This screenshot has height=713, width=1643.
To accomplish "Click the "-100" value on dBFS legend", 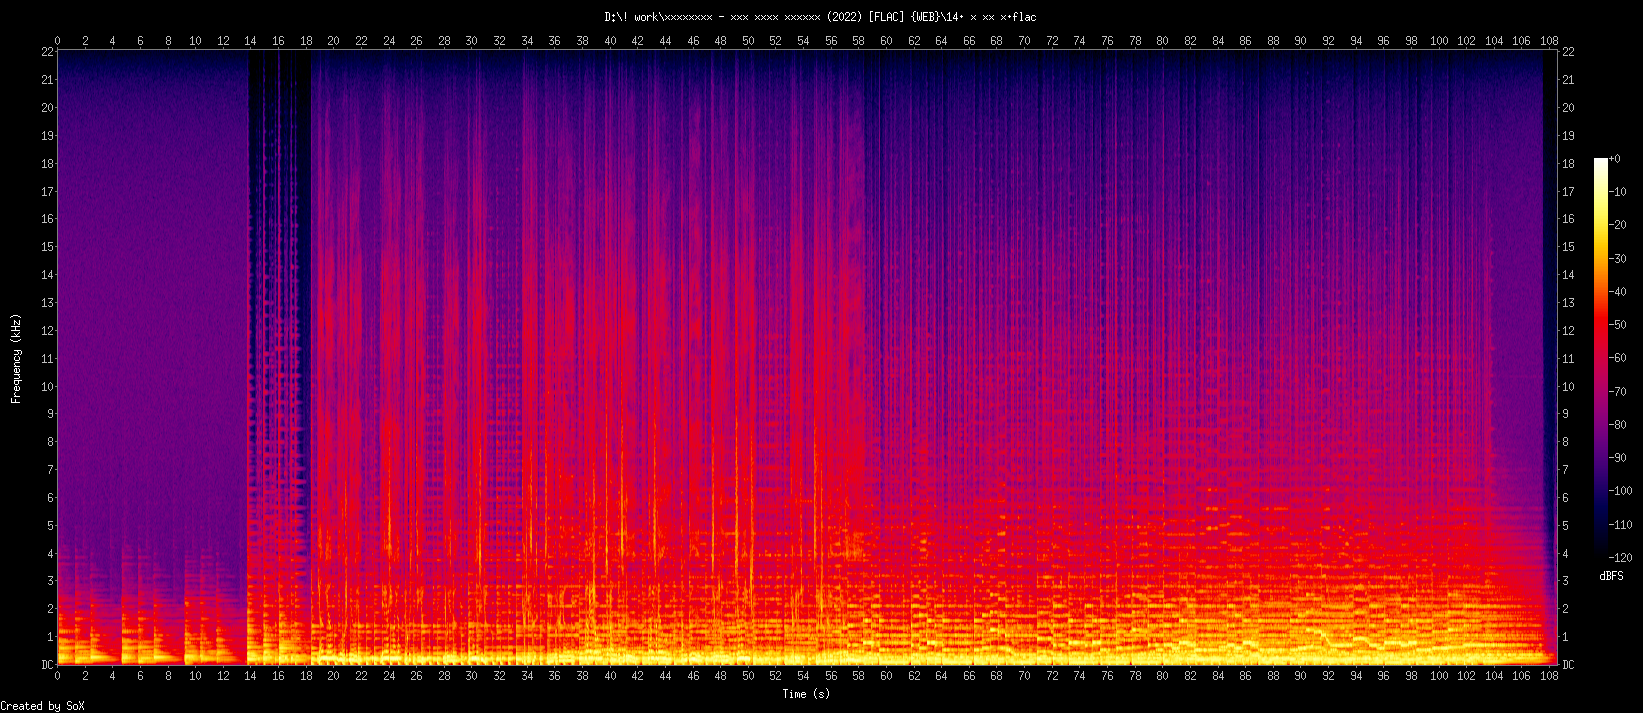I will coord(1621,491).
